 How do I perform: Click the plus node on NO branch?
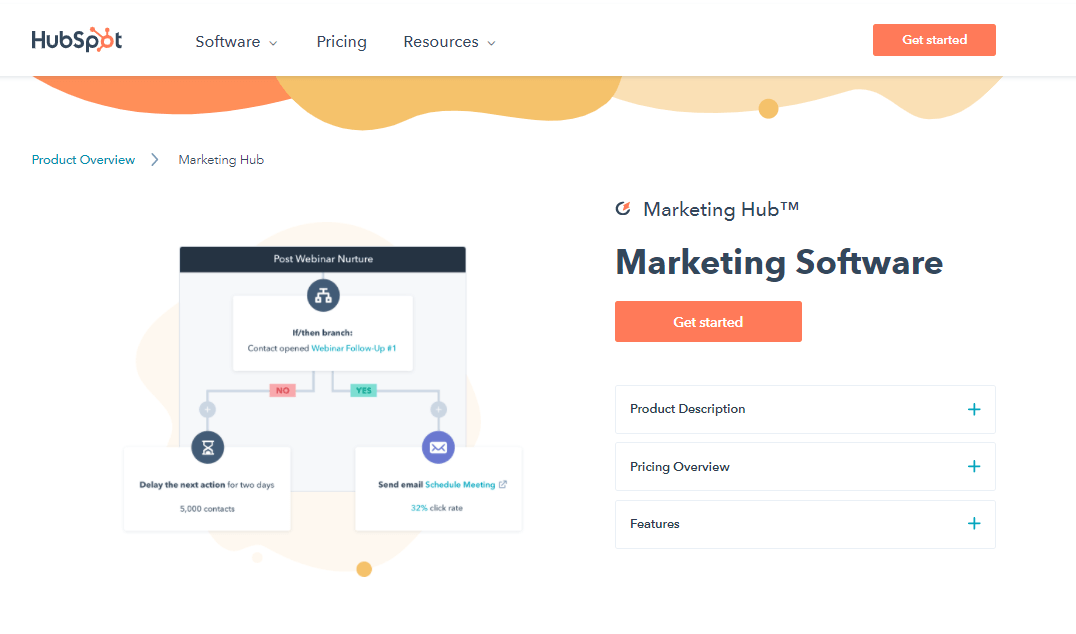click(x=207, y=410)
